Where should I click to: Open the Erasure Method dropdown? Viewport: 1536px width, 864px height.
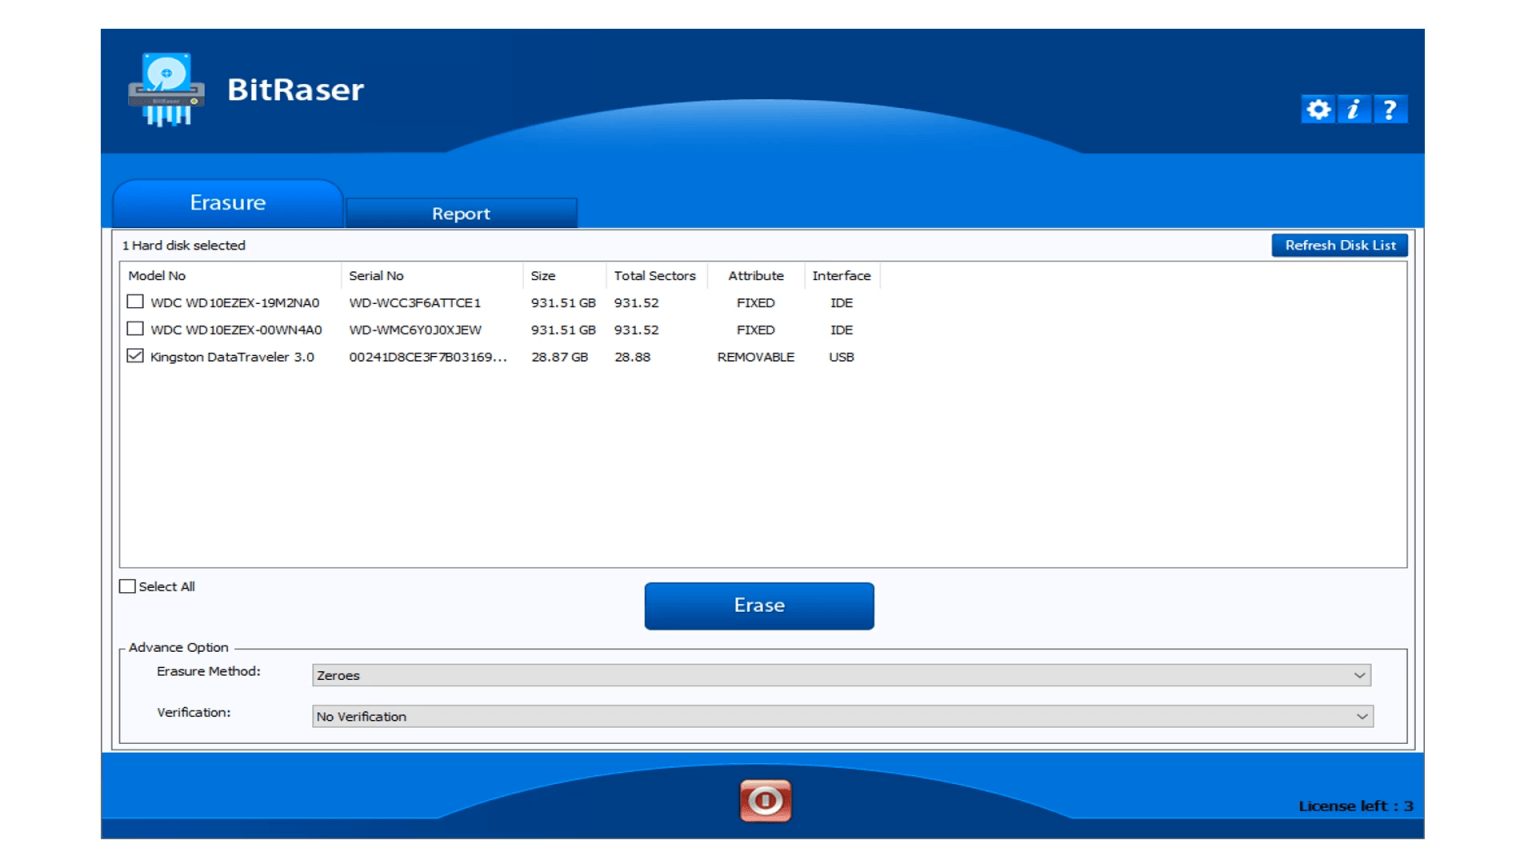[x=841, y=675]
